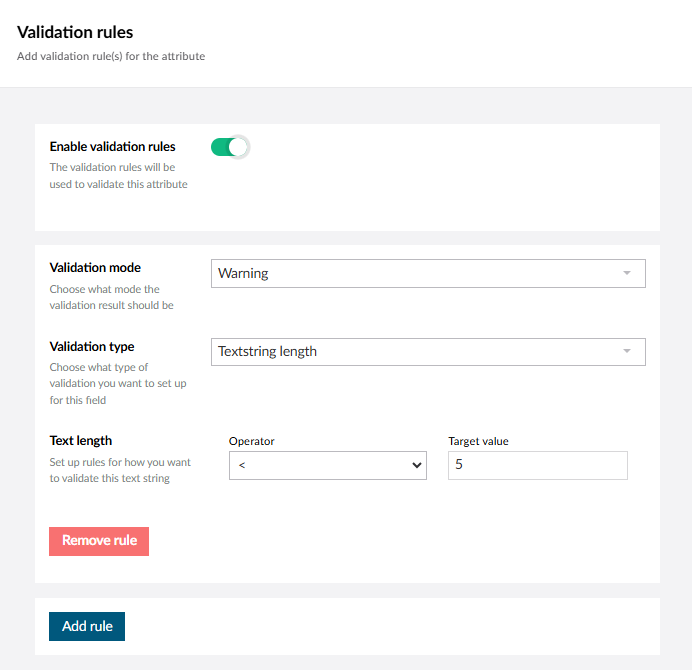Image resolution: width=692 pixels, height=670 pixels.
Task: Click the chevron icon in the Operator select
Action: 416,465
